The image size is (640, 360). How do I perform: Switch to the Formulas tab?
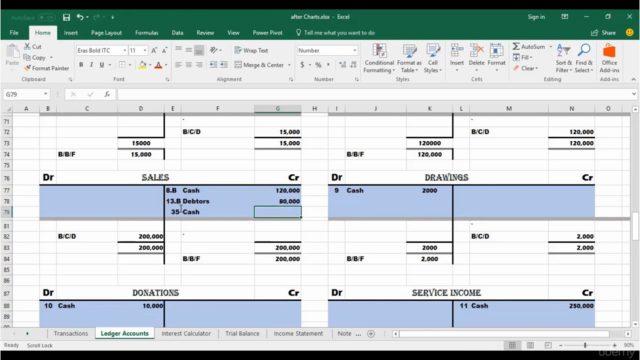(147, 33)
